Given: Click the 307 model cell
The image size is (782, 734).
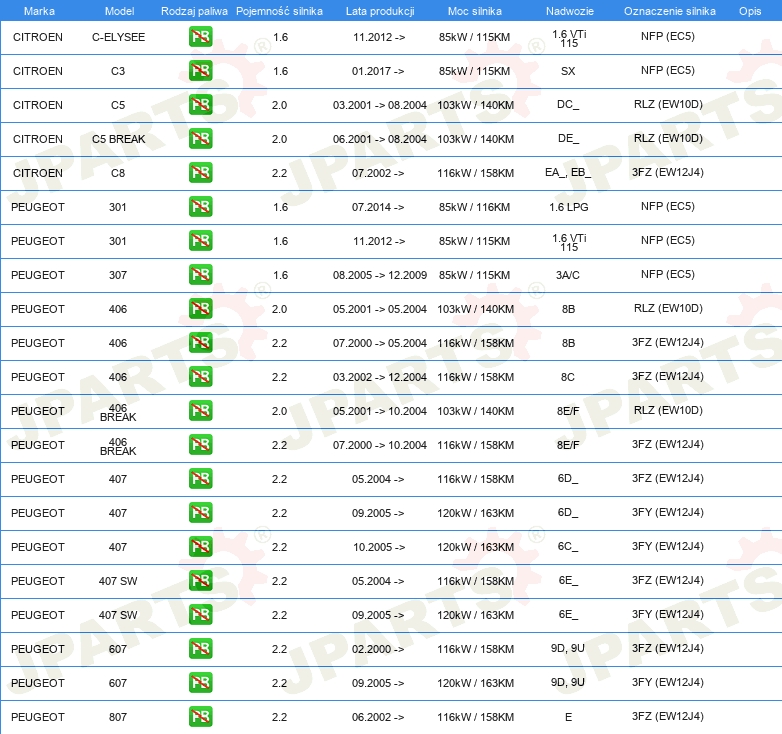Looking at the screenshot, I should [118, 275].
